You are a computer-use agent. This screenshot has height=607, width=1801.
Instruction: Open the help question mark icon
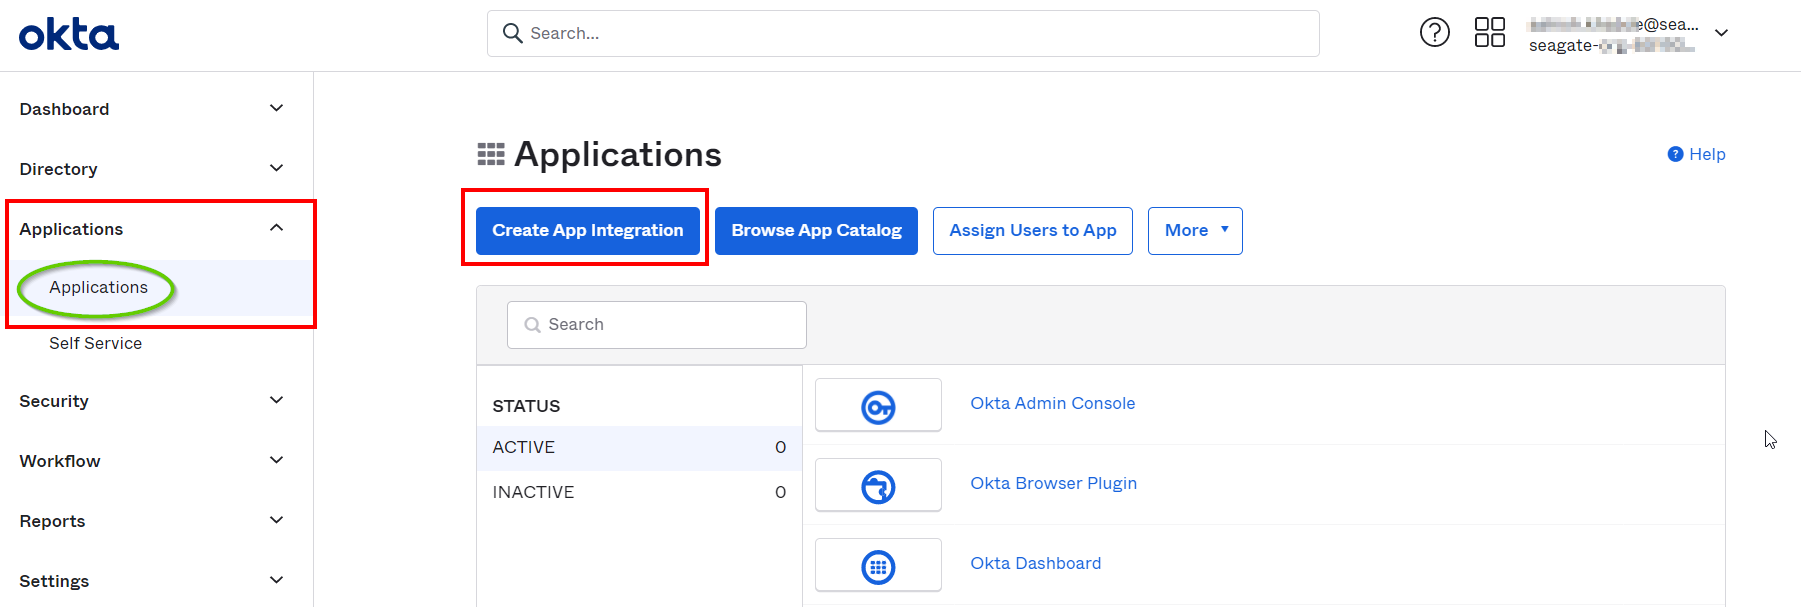tap(1434, 33)
